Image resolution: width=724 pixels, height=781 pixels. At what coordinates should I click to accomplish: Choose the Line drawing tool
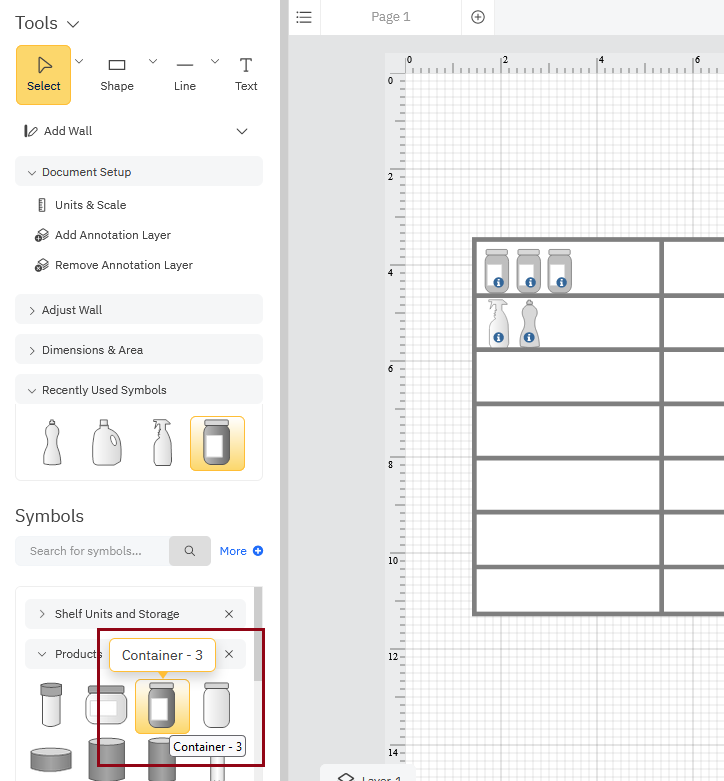185,74
